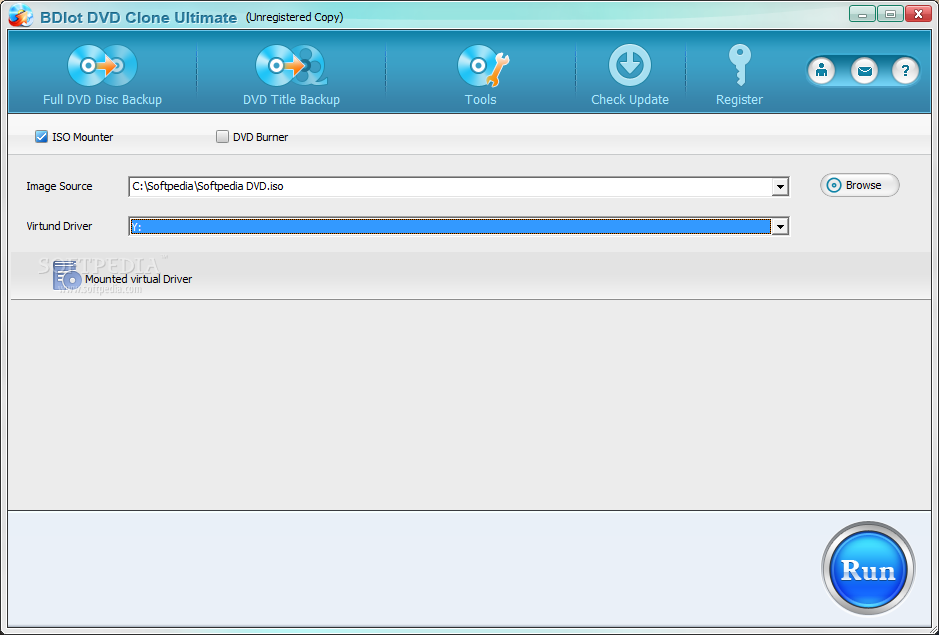The height and width of the screenshot is (635, 939).
Task: Click the BDlot app logo in title bar
Action: pyautogui.click(x=20, y=16)
